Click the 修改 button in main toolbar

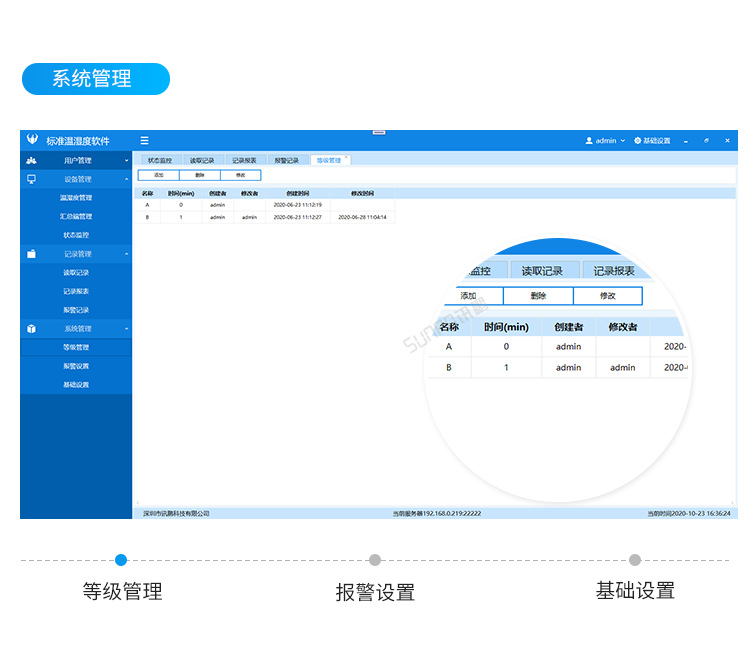click(241, 175)
